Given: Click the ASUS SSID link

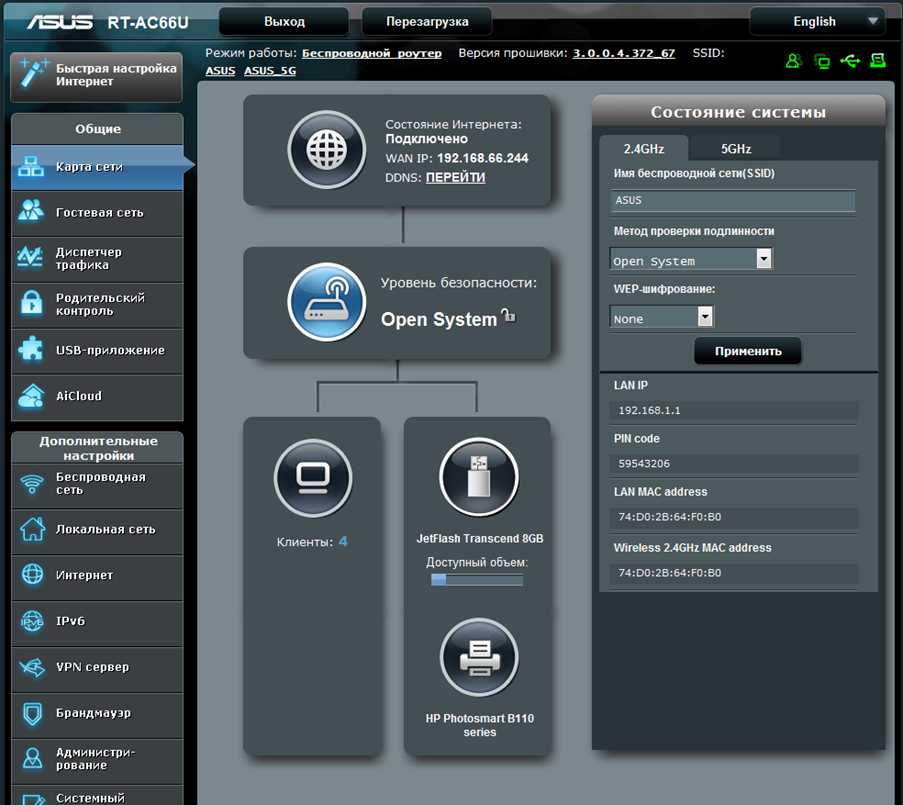Looking at the screenshot, I should (x=220, y=71).
